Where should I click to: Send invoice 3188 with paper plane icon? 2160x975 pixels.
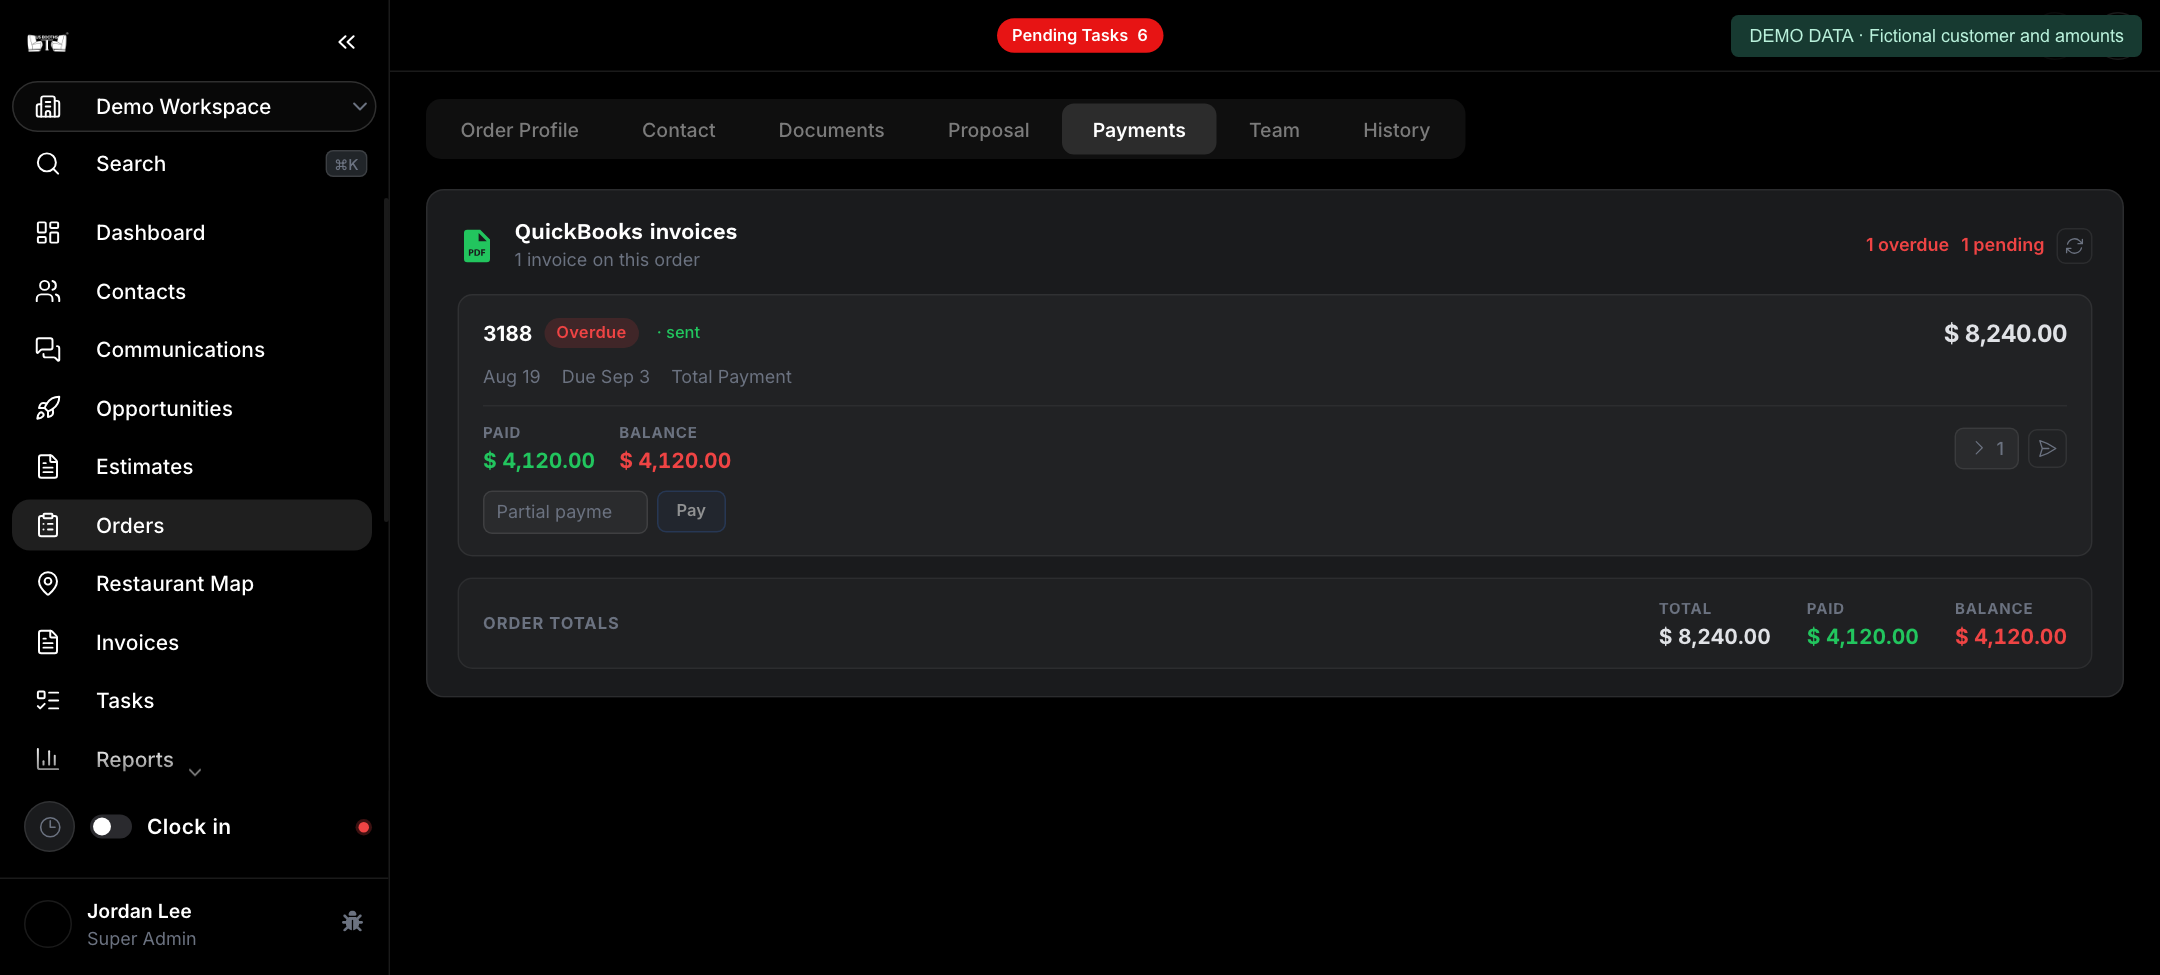(2047, 449)
